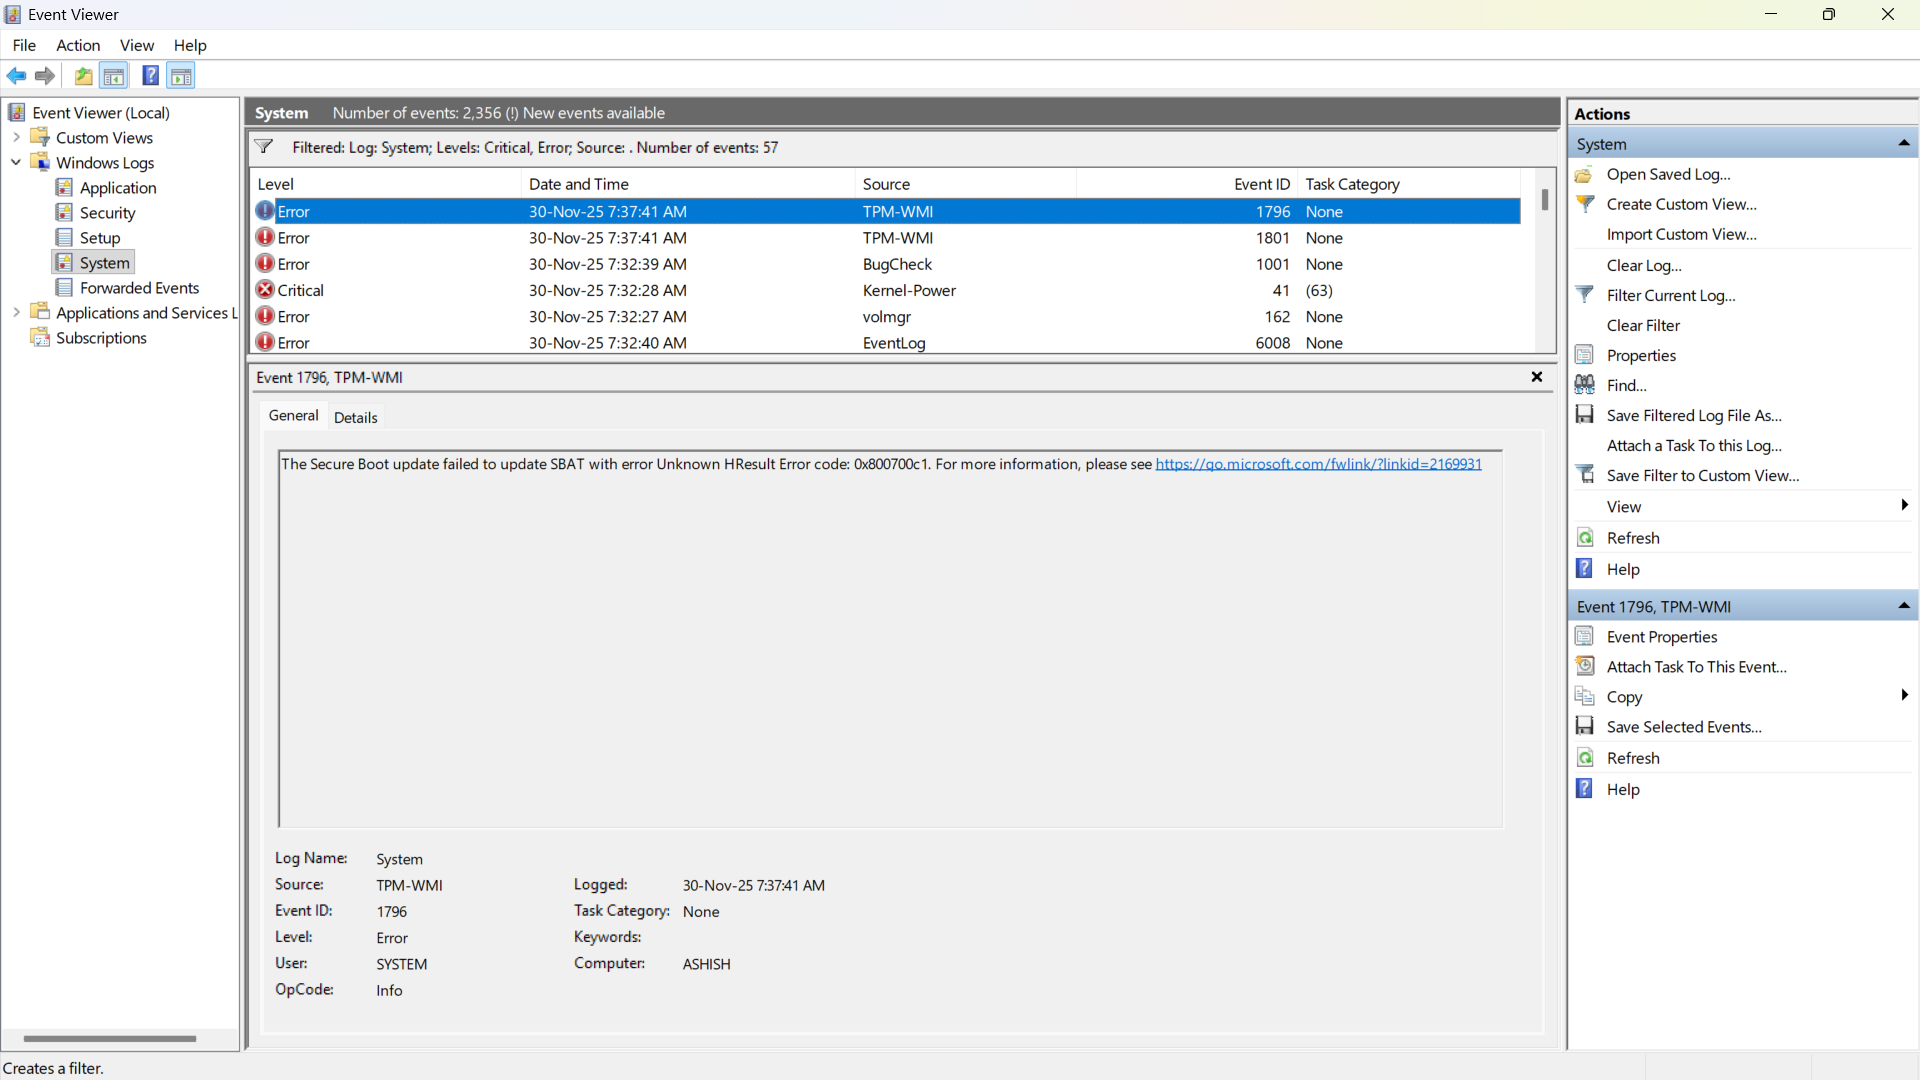Open the Action menu
The image size is (1920, 1080).
[x=78, y=45]
